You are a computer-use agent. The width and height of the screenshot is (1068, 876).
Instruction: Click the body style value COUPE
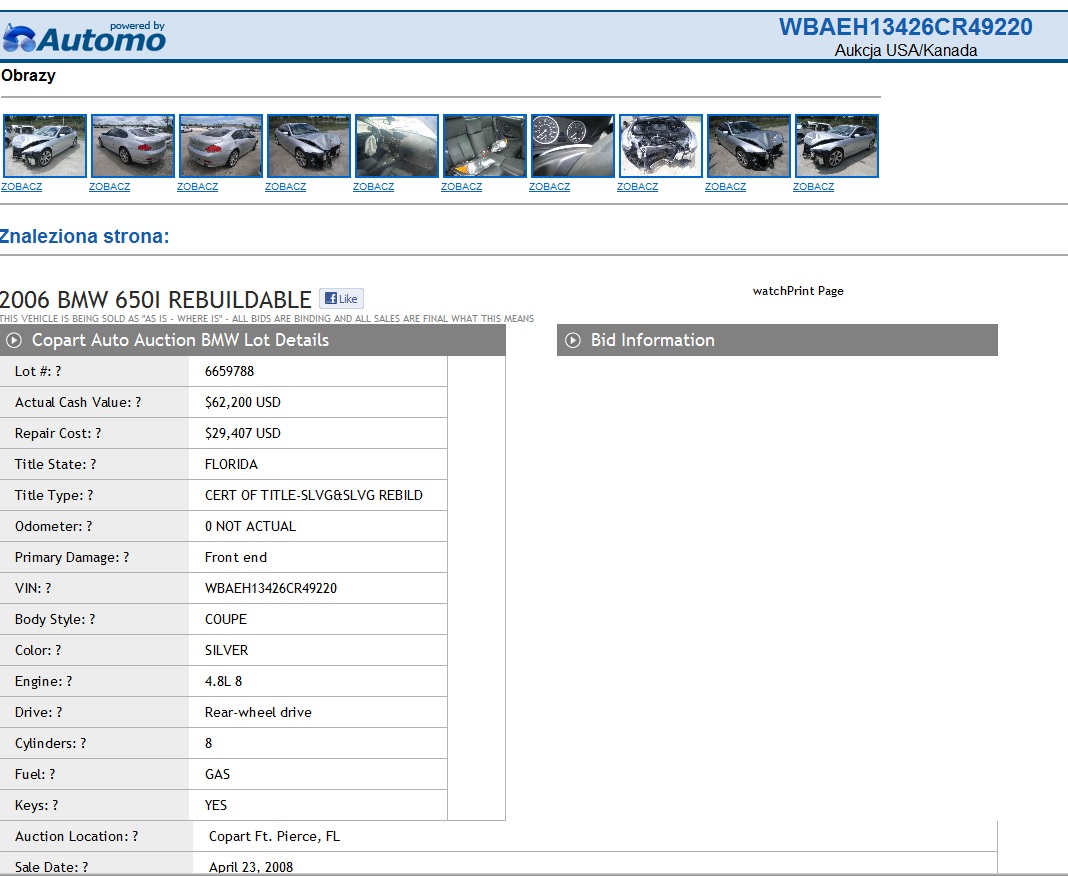(225, 619)
